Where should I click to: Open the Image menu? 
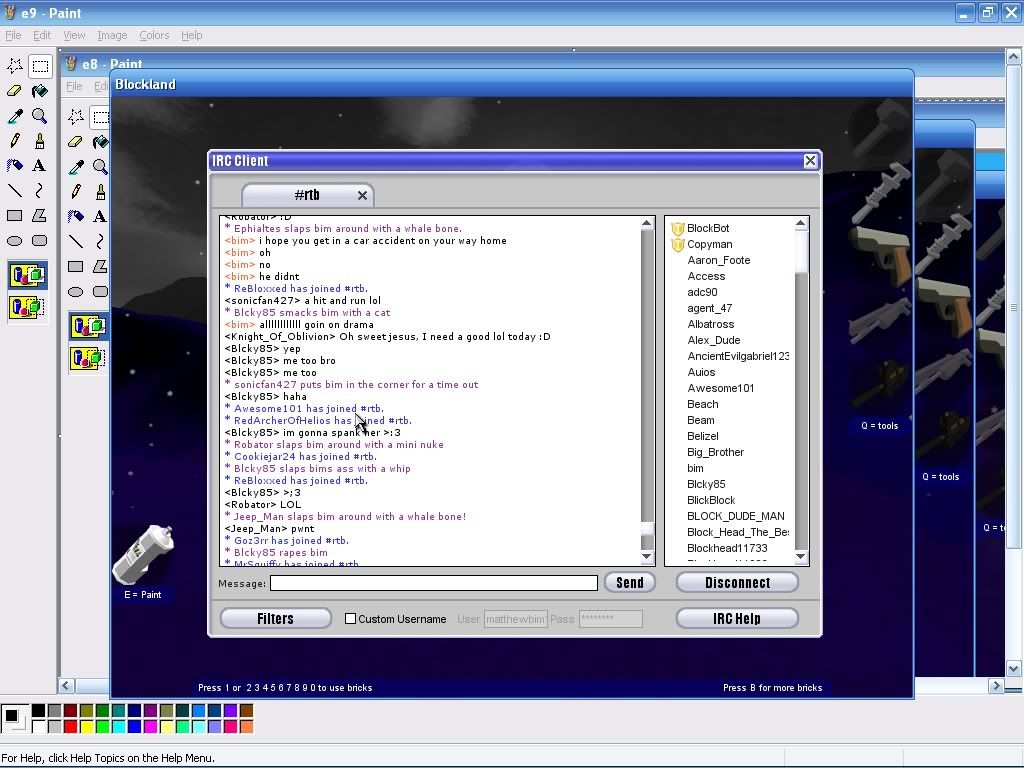tap(112, 35)
